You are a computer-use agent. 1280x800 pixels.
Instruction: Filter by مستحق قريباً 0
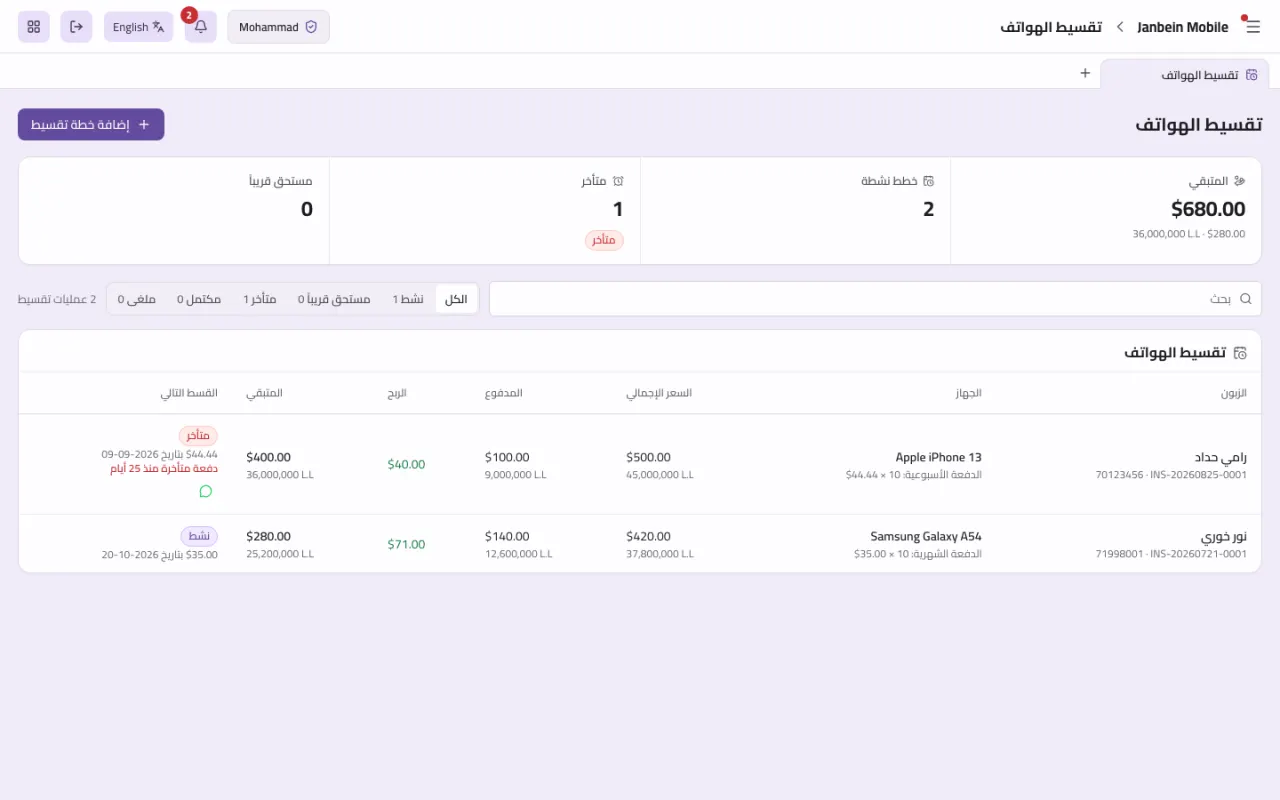point(334,299)
